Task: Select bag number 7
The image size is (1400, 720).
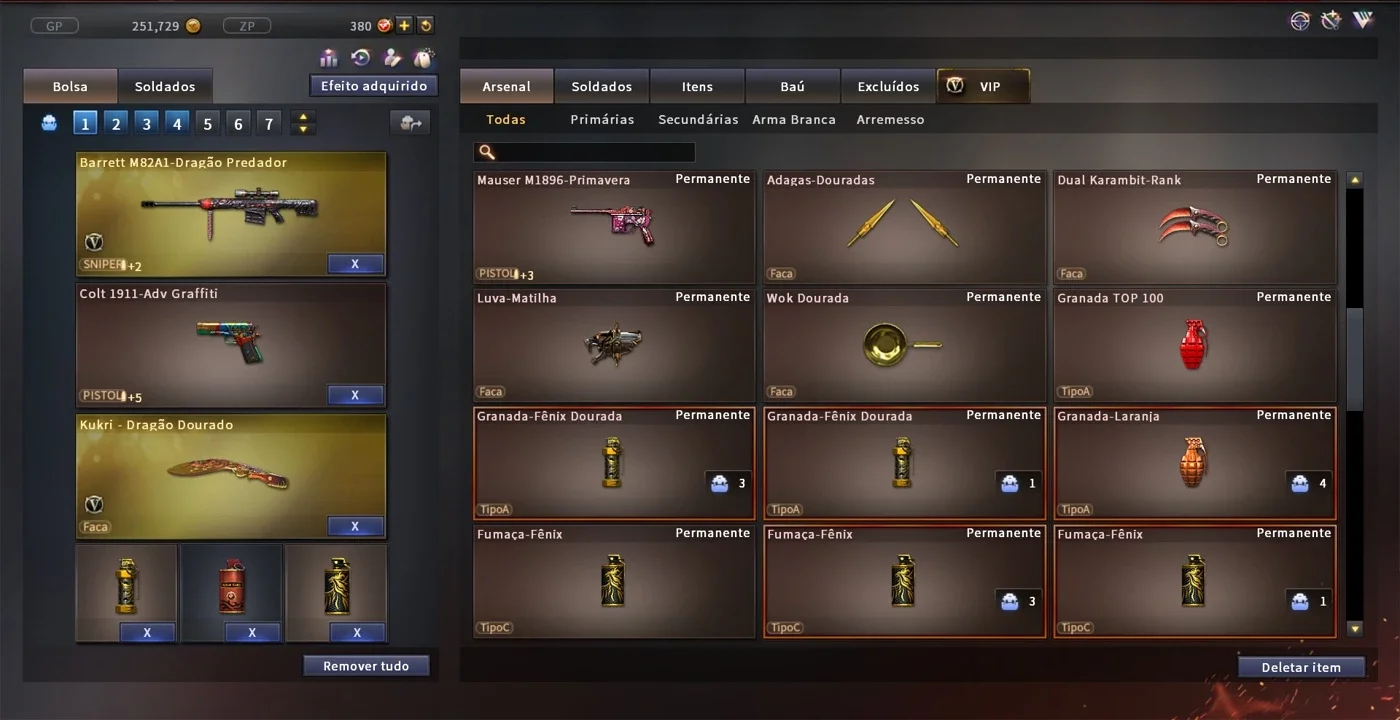Action: pos(268,123)
